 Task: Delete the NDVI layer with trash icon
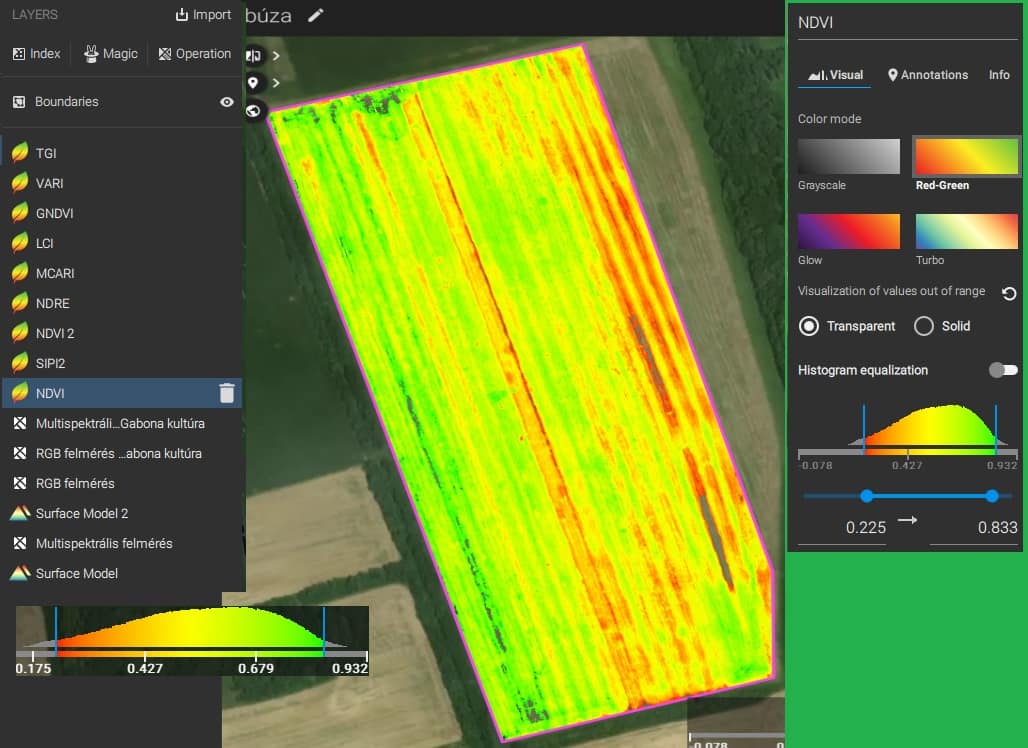[227, 393]
